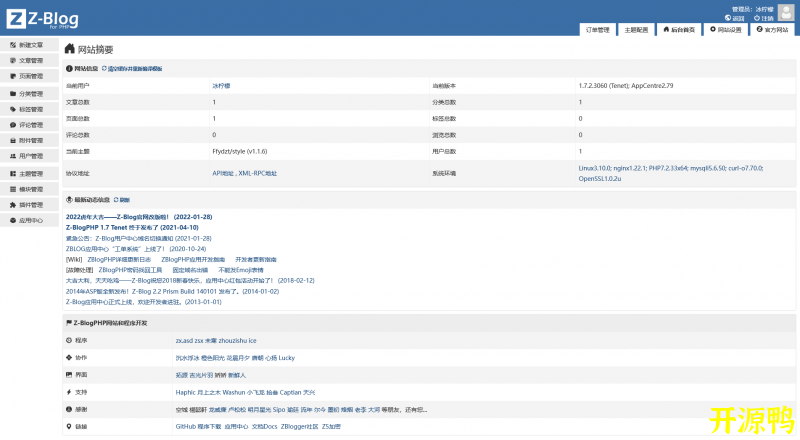The height and width of the screenshot is (440, 800).
Task: Switch to 主题配置 tab
Action: point(636,30)
